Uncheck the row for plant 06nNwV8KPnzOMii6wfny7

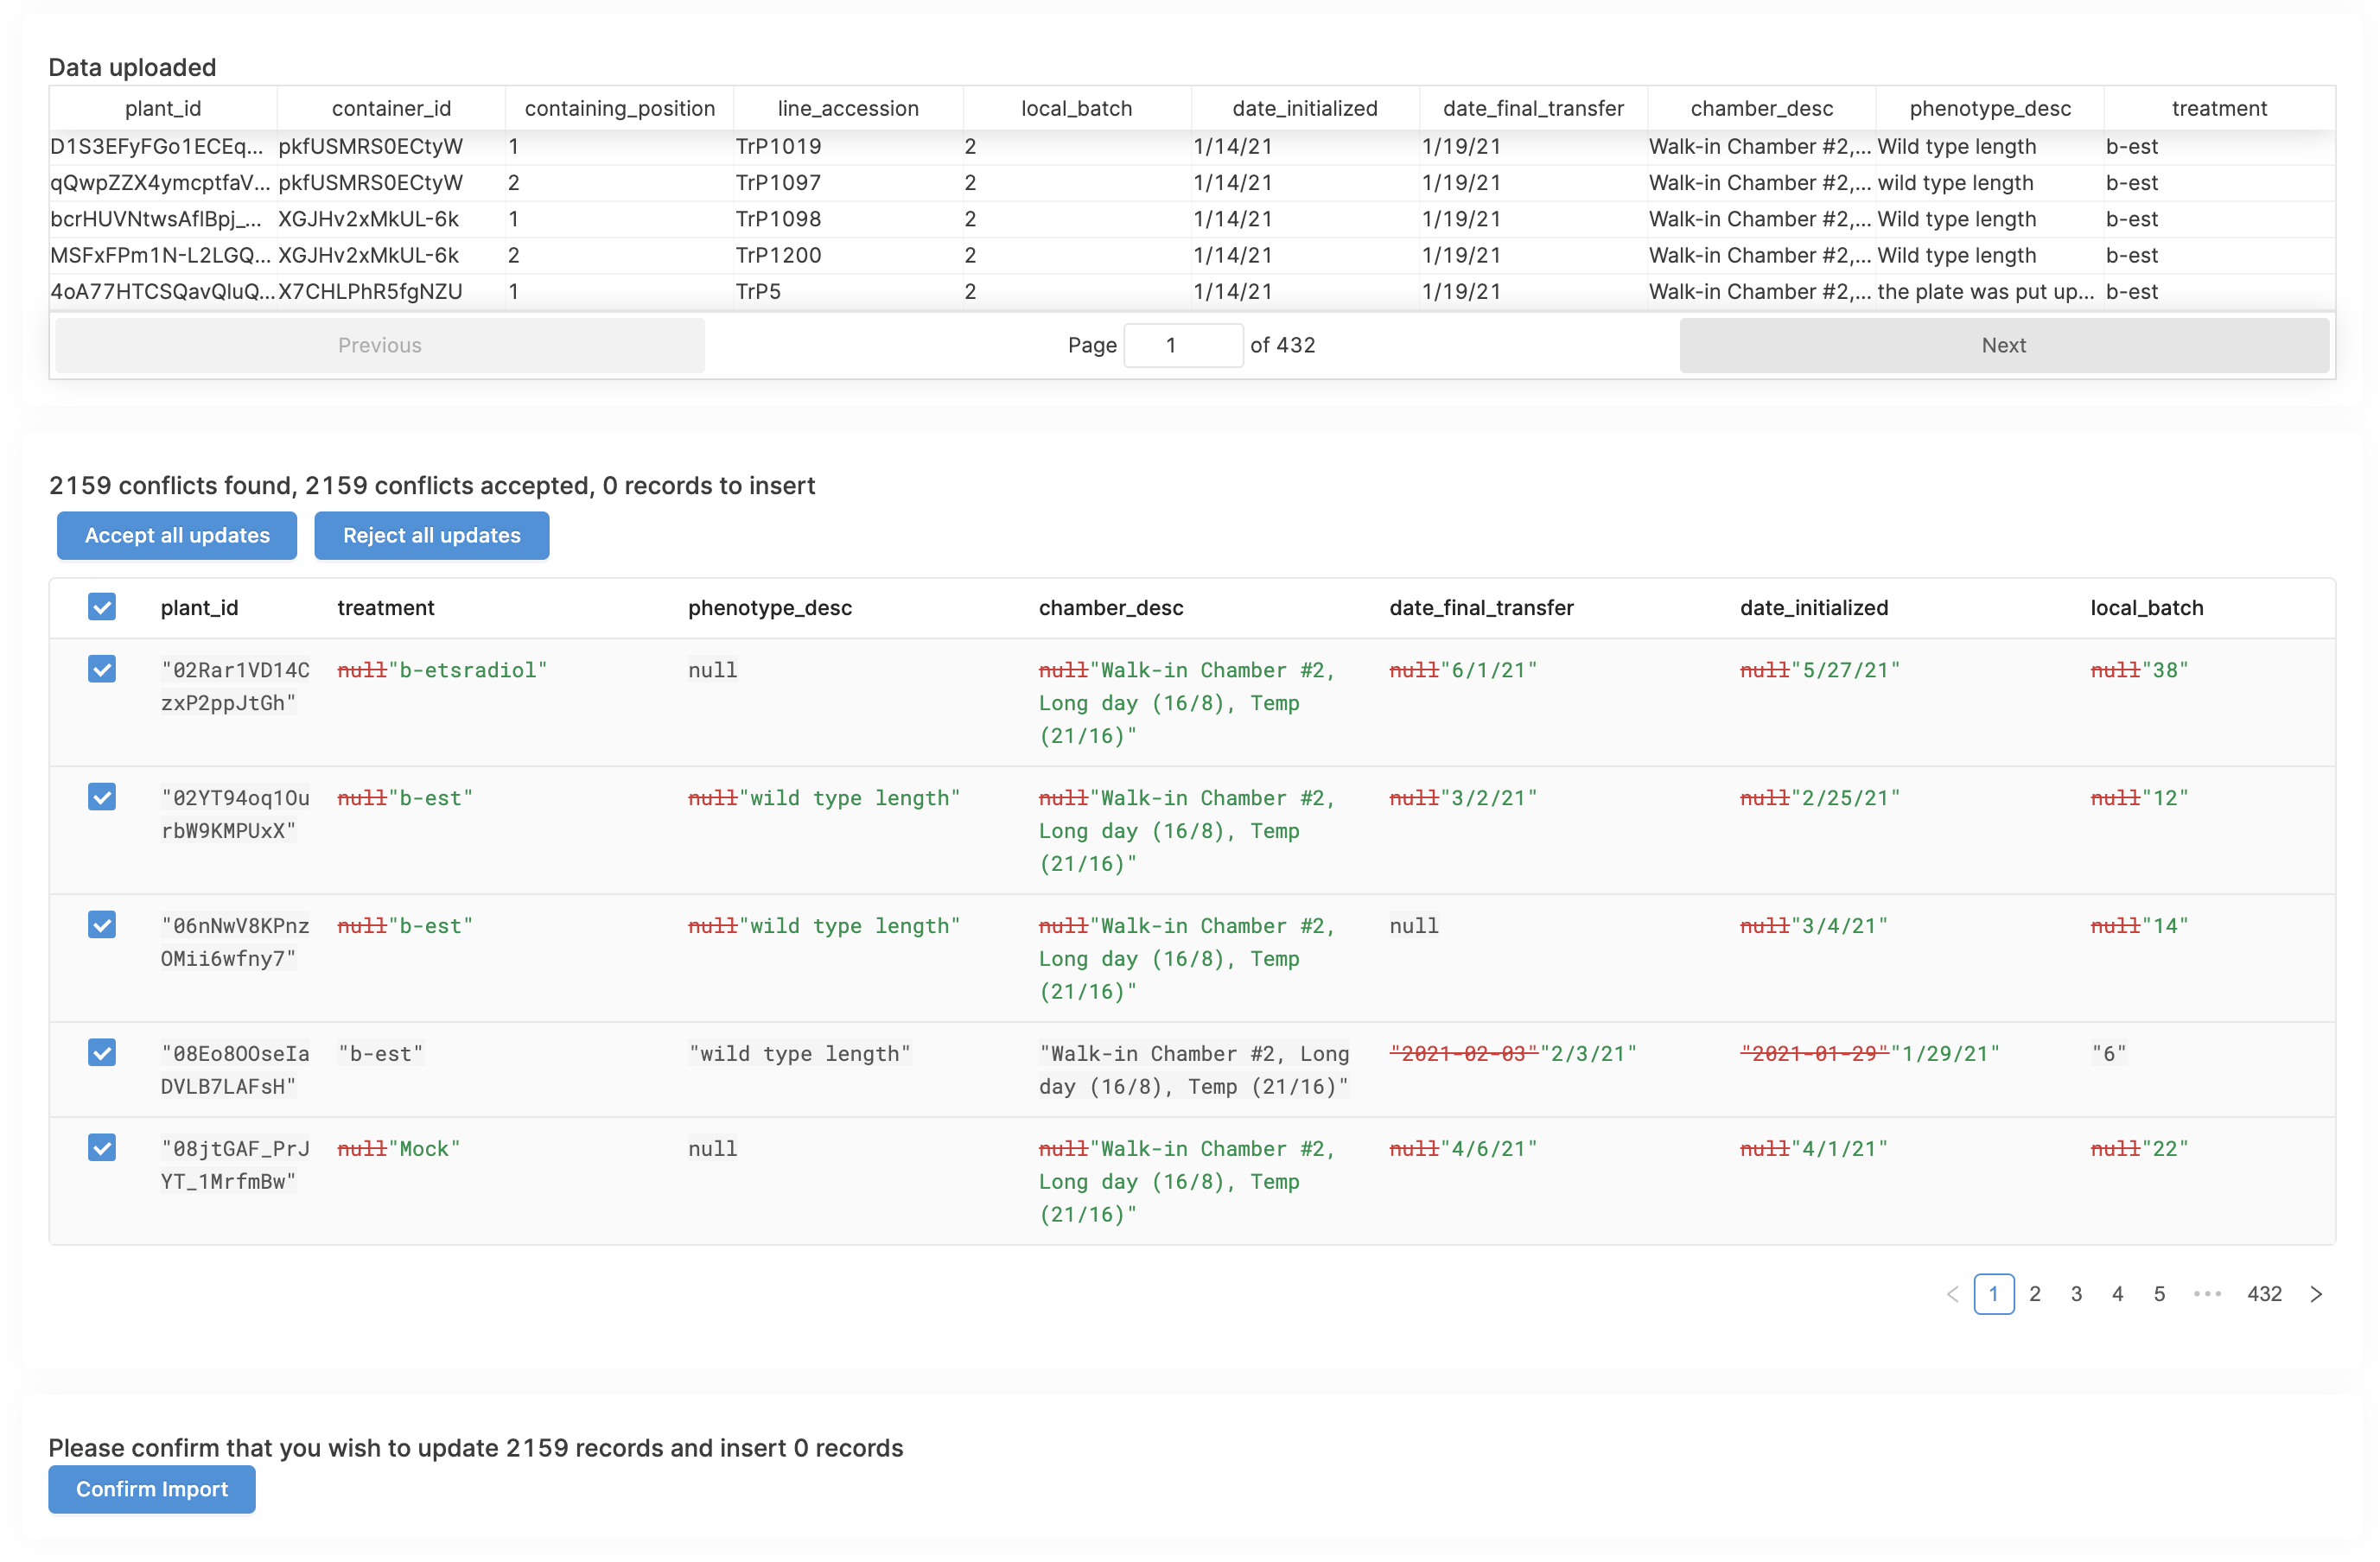102,925
